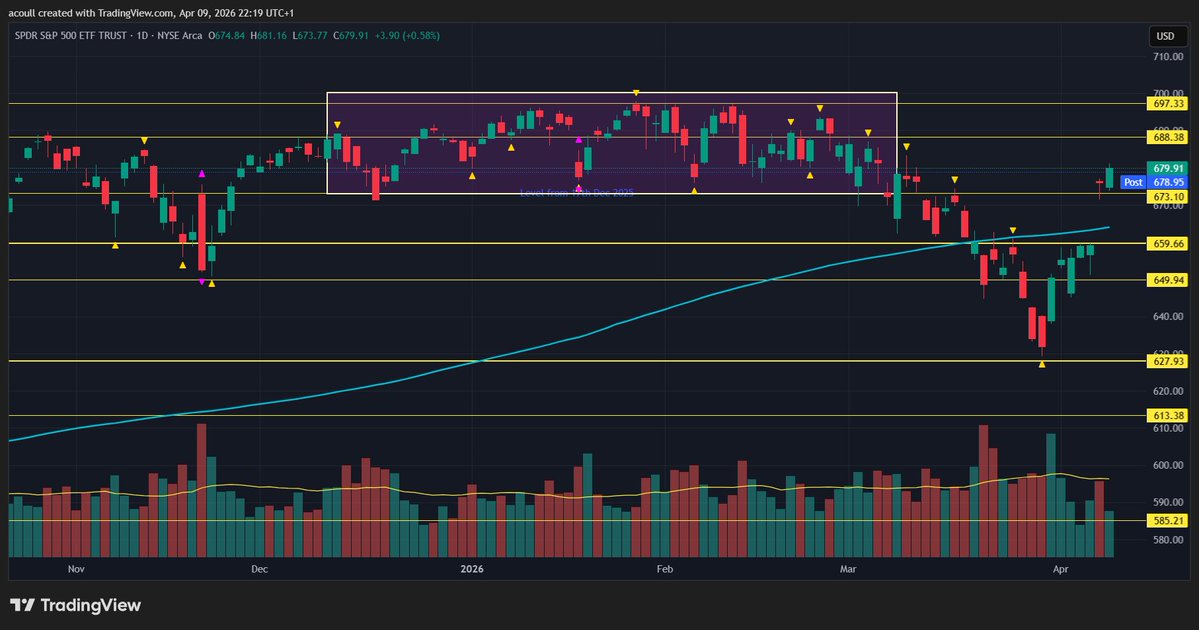Select the 659.66 price level label
The height and width of the screenshot is (630, 1199).
pos(1168,244)
